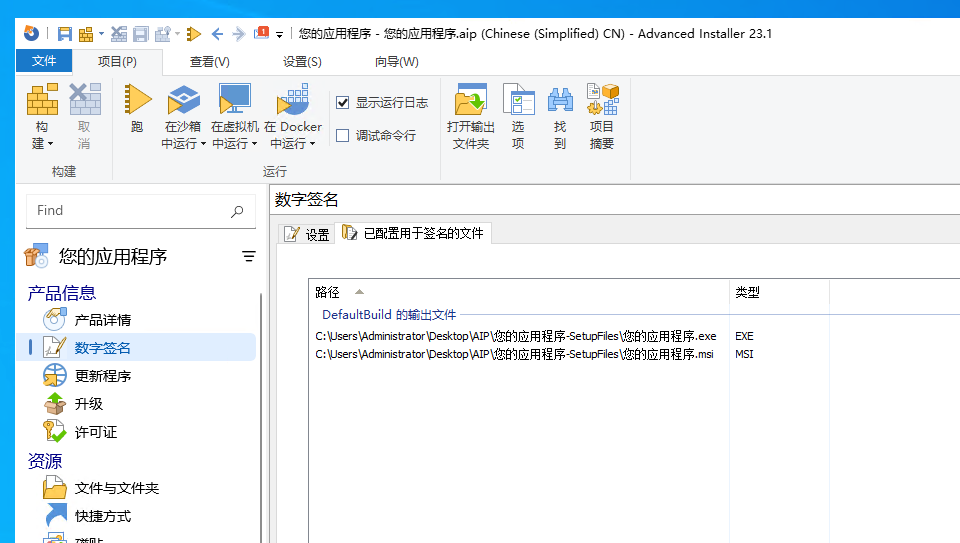Click the 构建 build icon in ribbon

tap(42, 100)
